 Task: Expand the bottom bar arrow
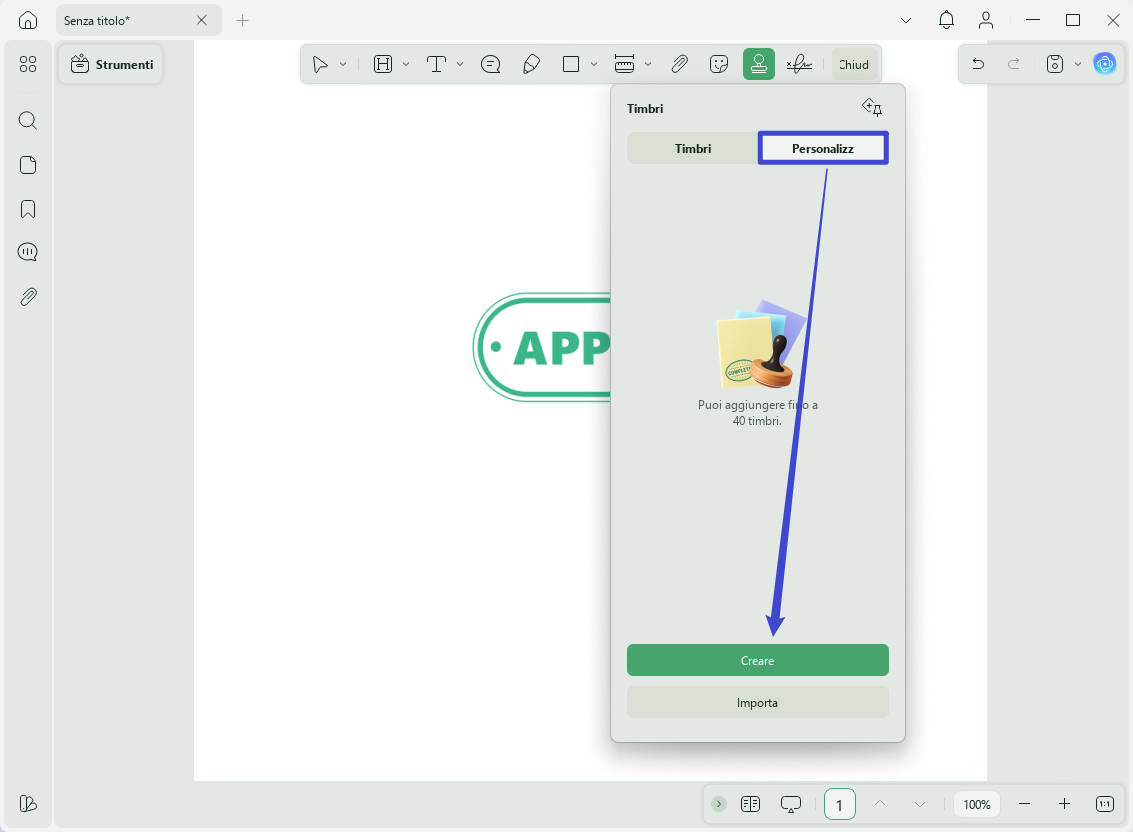718,804
